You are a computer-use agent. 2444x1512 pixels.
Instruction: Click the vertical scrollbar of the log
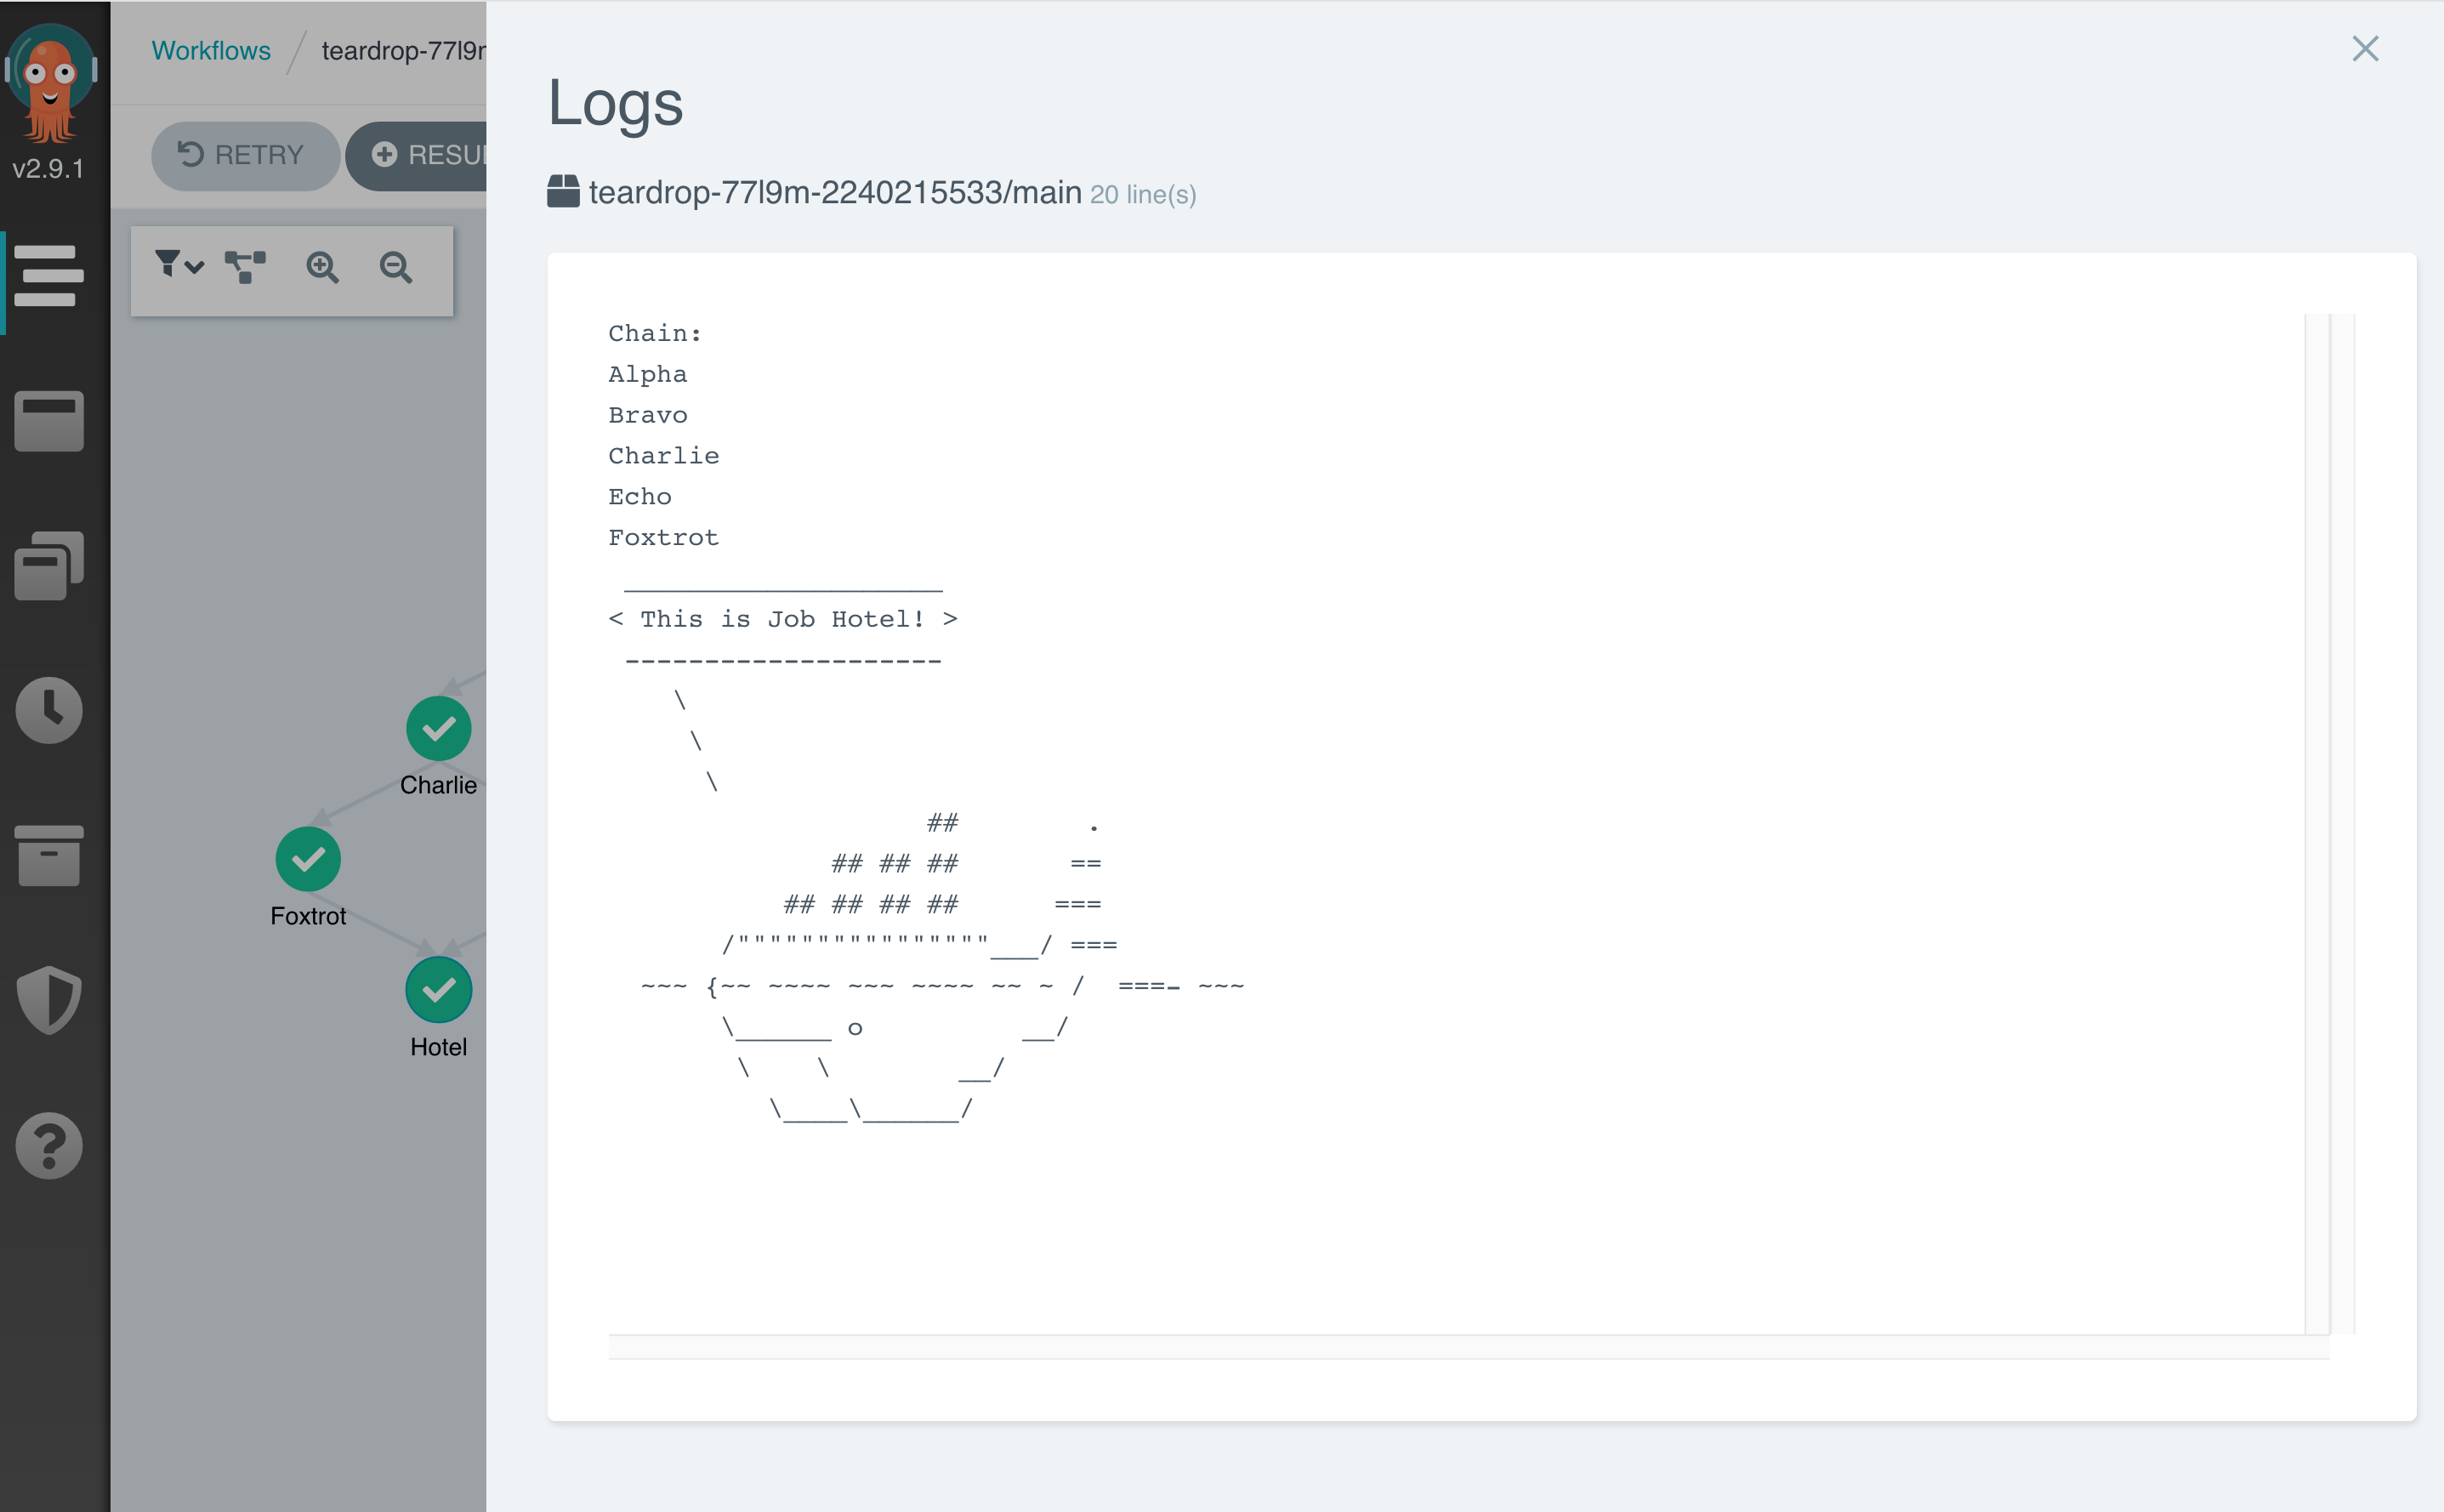tap(2317, 823)
